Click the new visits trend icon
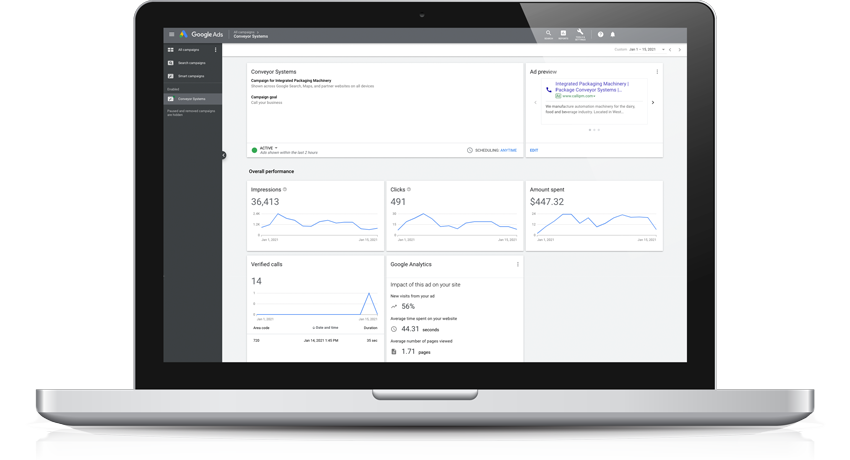850x460 pixels. (394, 307)
